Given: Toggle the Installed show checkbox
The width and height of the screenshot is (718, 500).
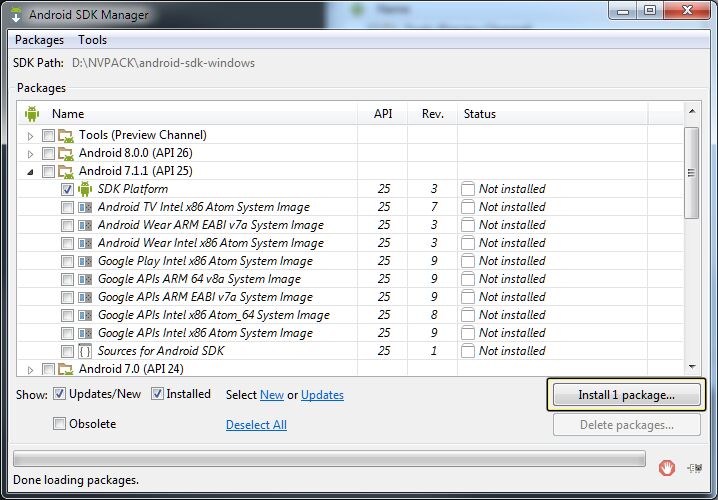Looking at the screenshot, I should 157,394.
